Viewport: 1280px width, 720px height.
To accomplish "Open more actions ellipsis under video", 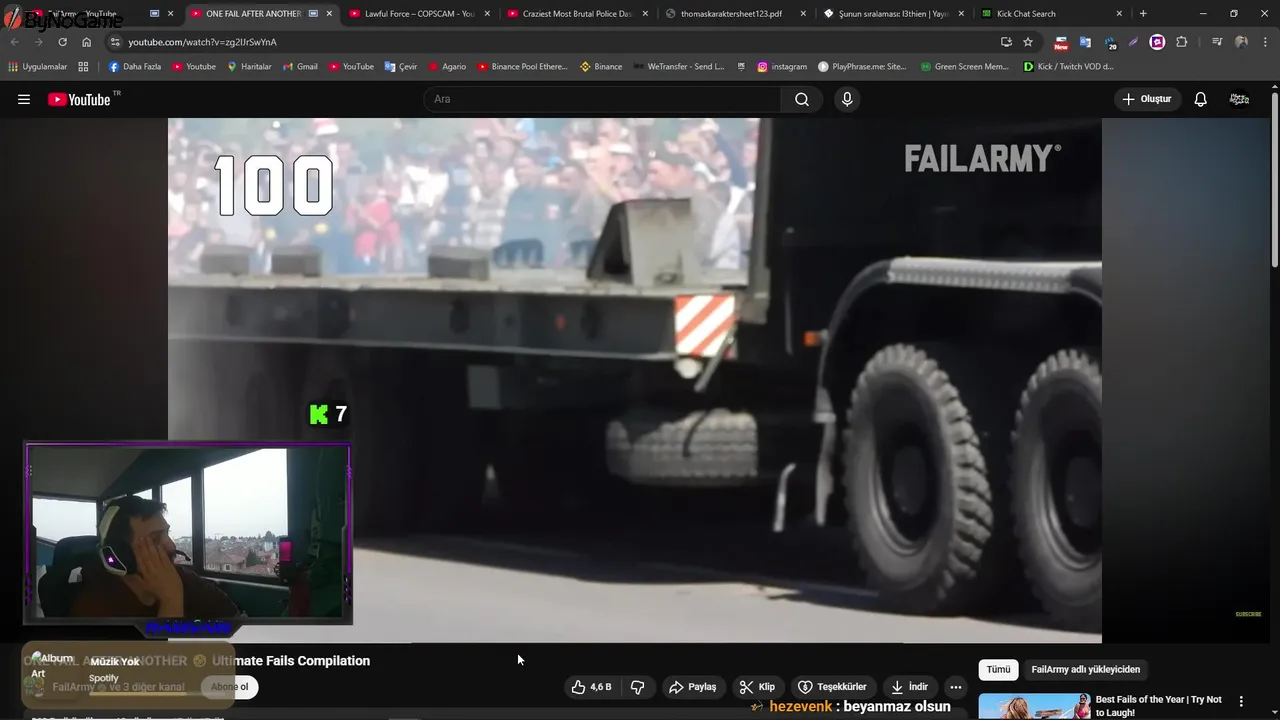I will pos(956,687).
